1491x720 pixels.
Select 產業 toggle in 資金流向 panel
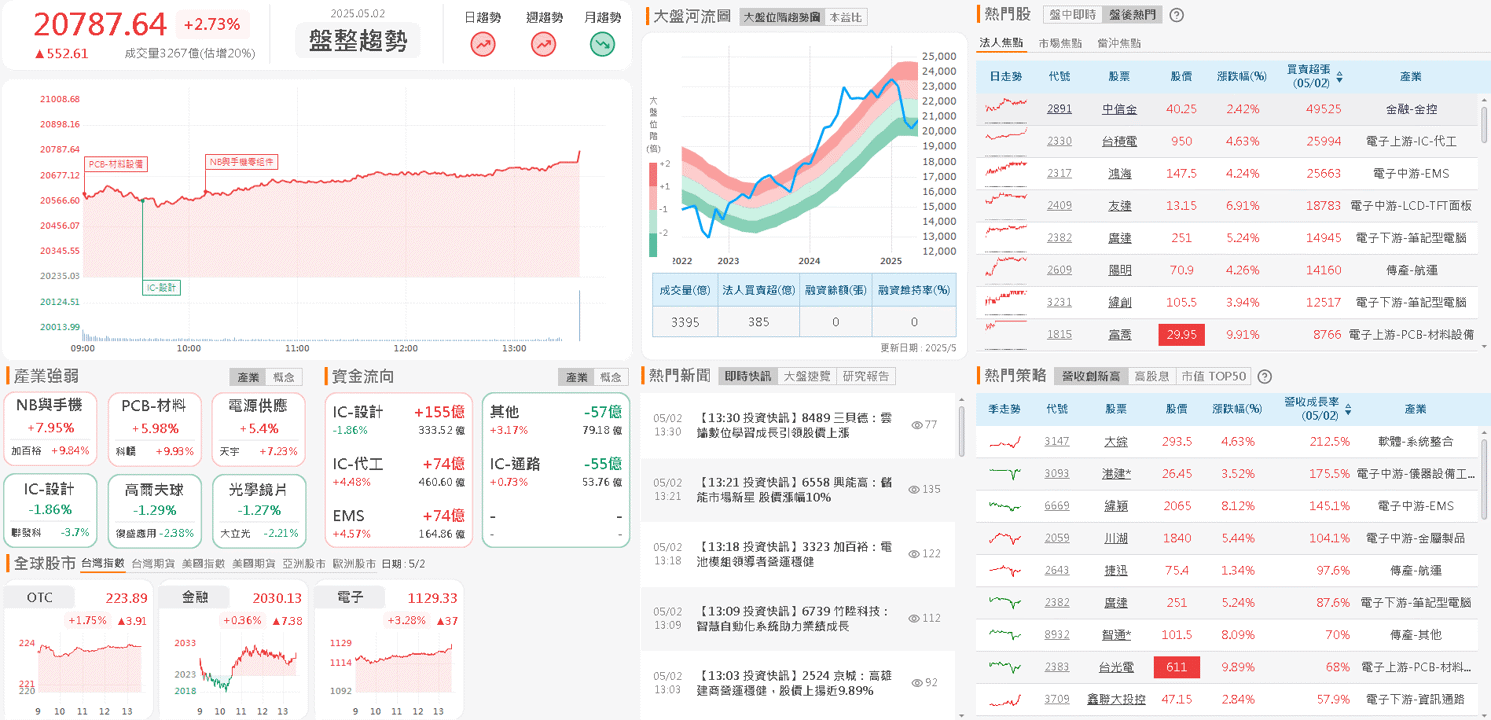pyautogui.click(x=576, y=377)
